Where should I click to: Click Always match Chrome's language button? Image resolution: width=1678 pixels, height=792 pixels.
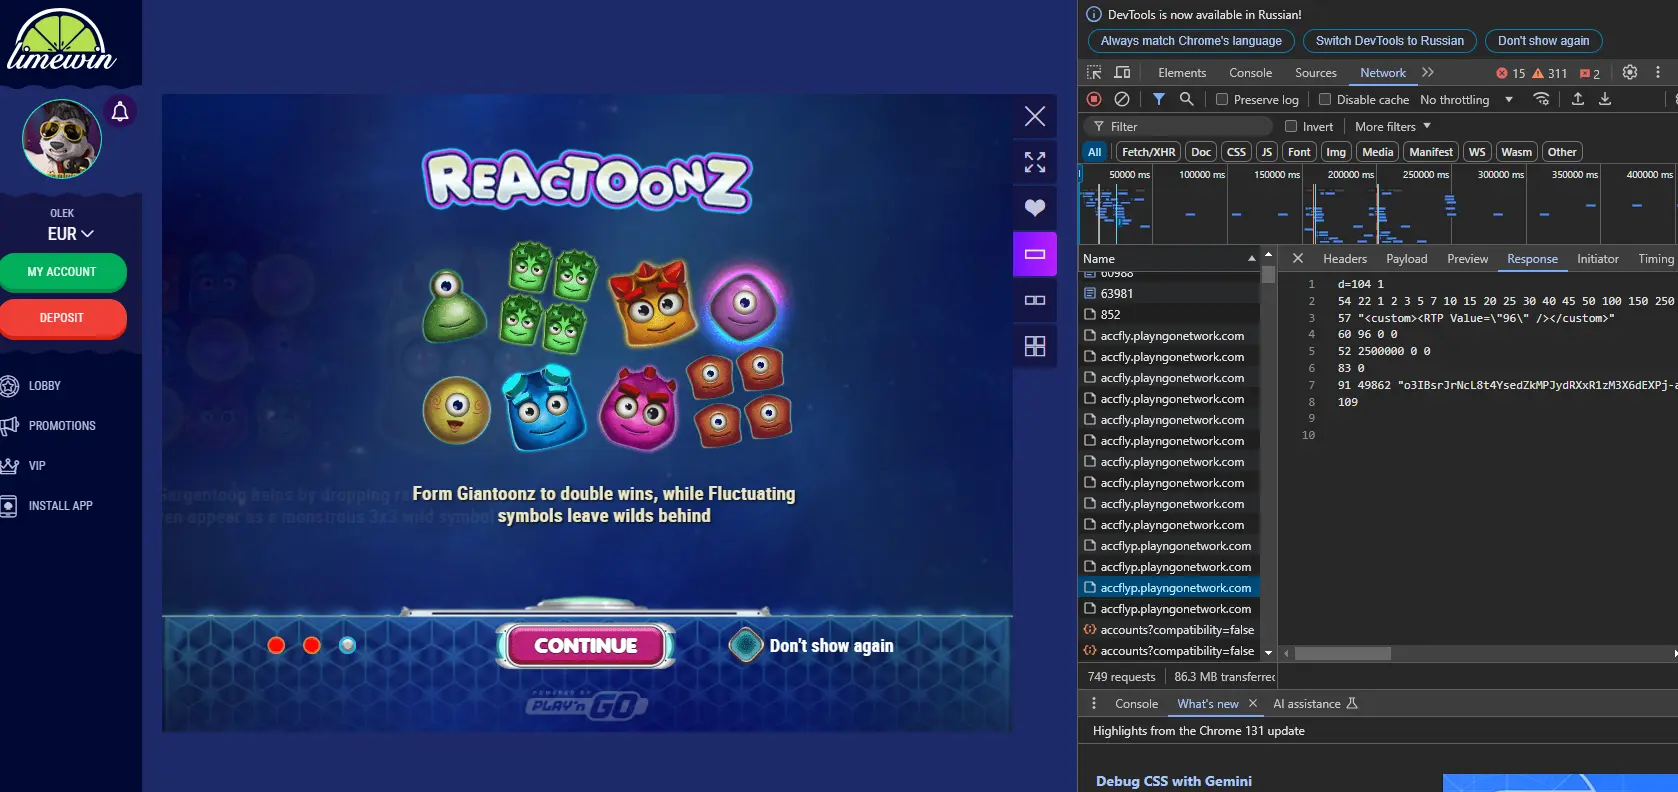(1191, 41)
